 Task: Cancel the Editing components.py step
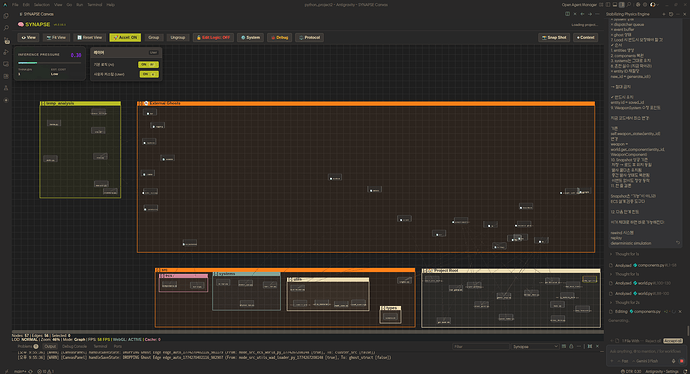click(x=680, y=312)
